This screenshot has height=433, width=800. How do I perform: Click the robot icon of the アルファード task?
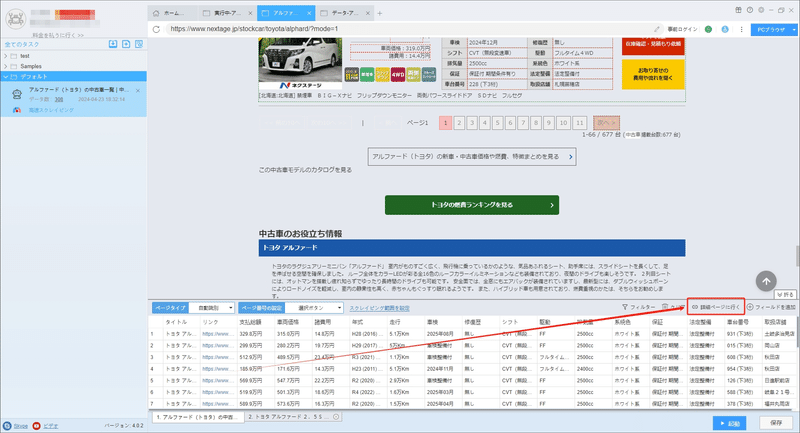(17, 94)
